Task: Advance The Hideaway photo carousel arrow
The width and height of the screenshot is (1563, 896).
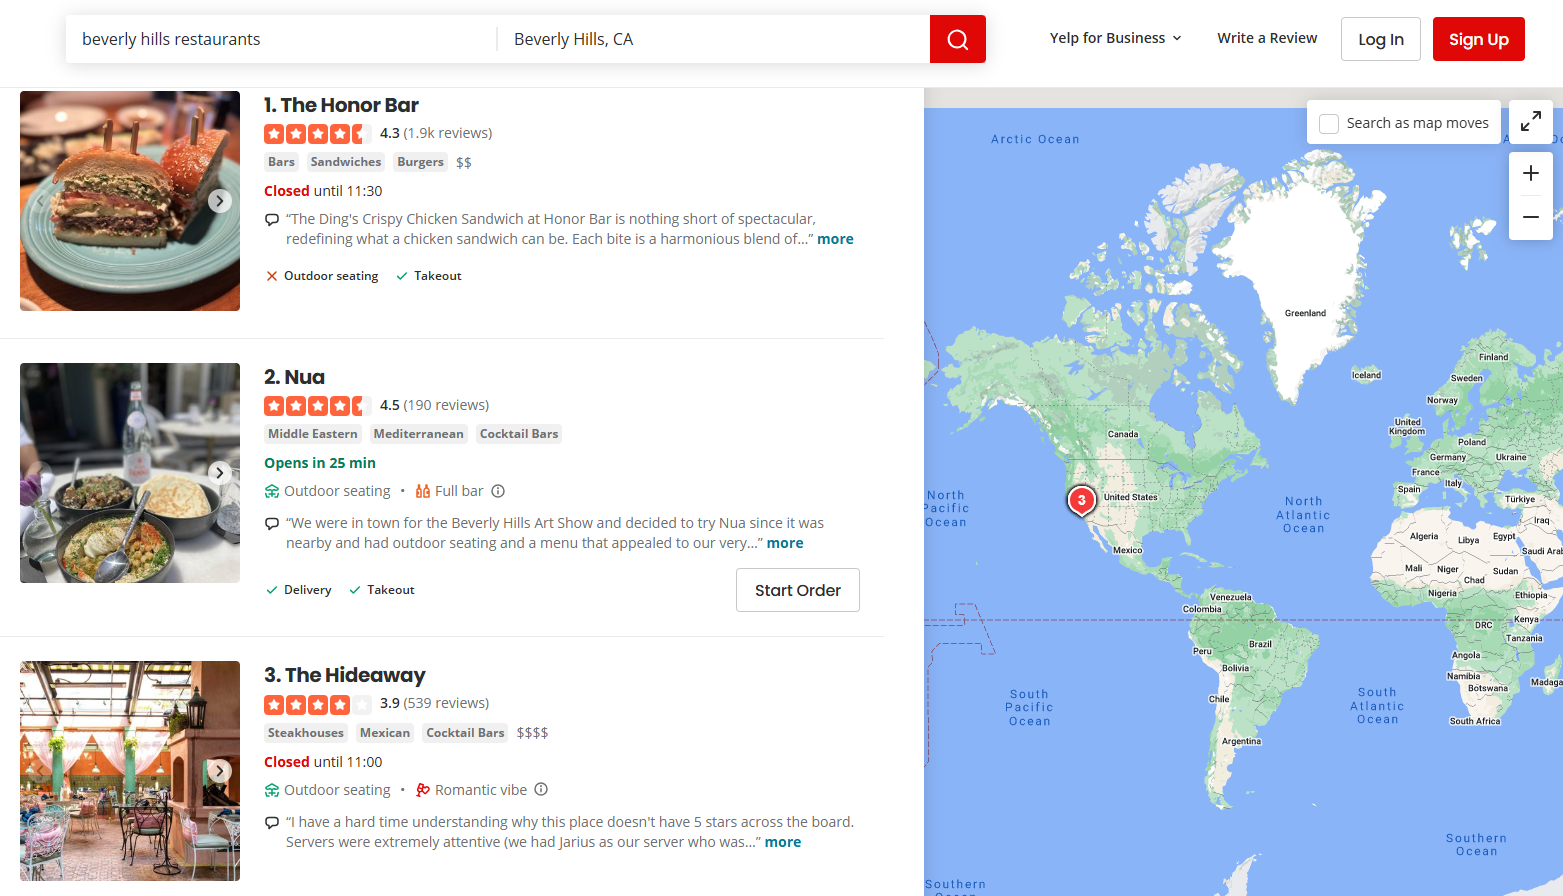Action: [x=219, y=771]
